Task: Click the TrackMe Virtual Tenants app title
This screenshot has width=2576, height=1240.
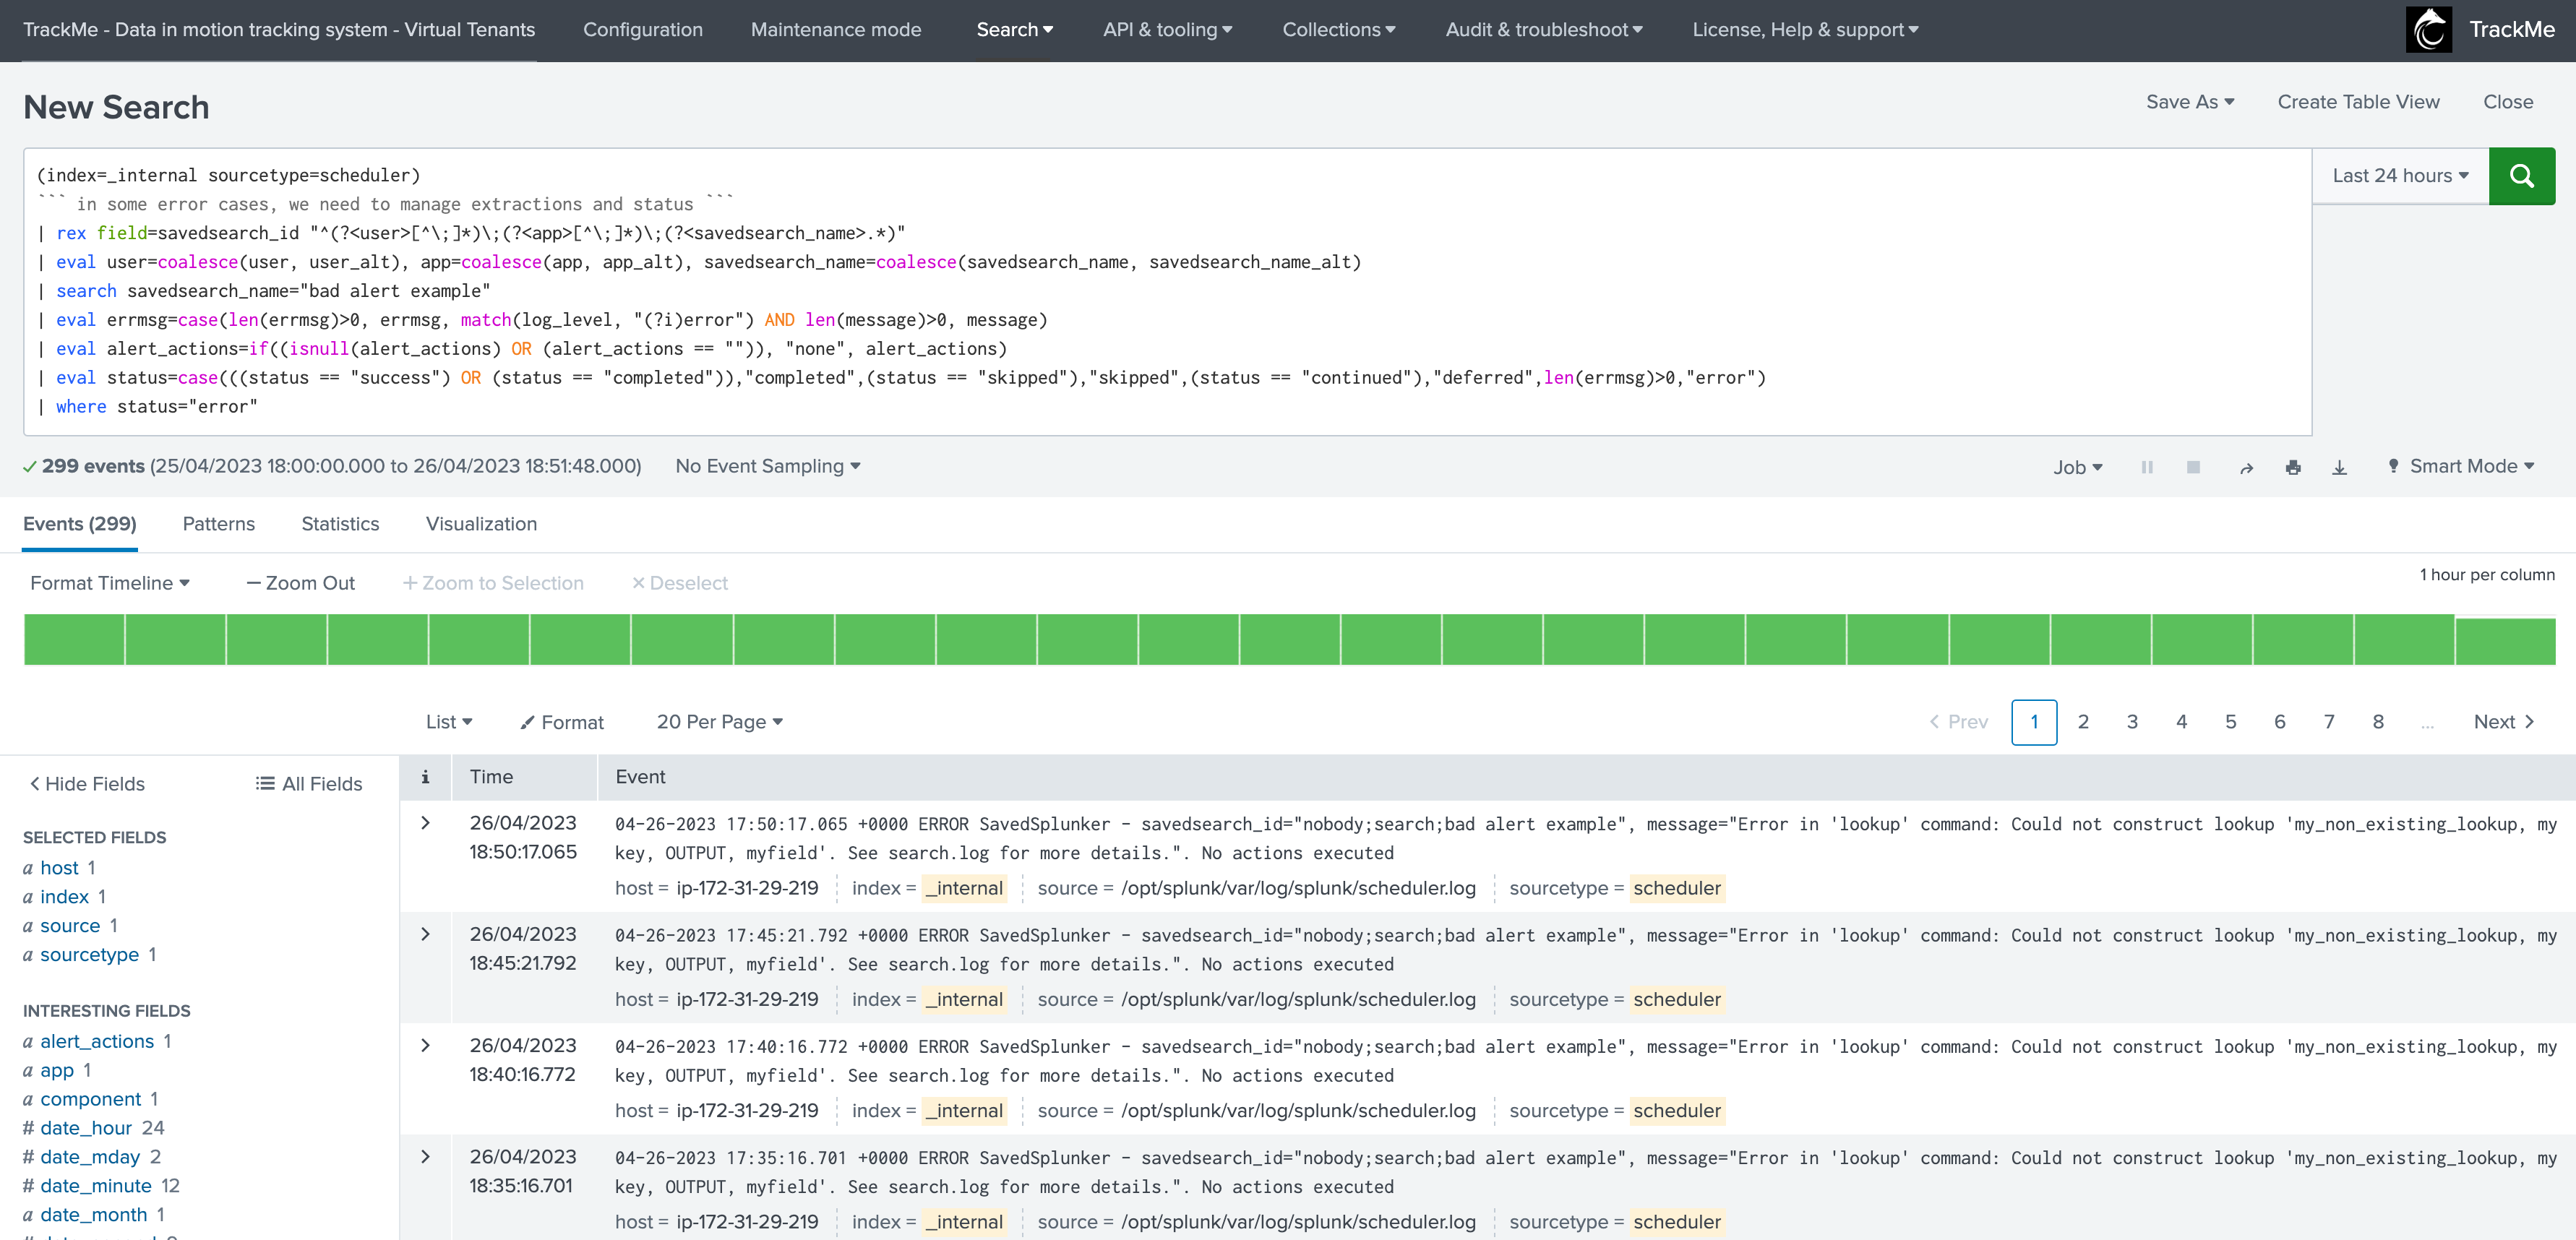Action: point(279,30)
